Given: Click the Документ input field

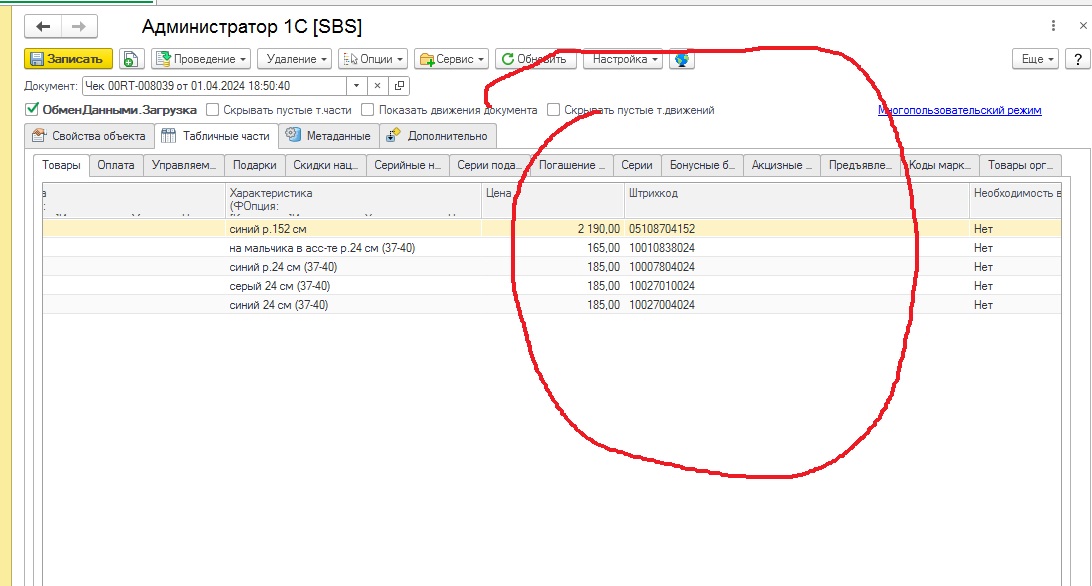Looking at the screenshot, I should pos(213,86).
